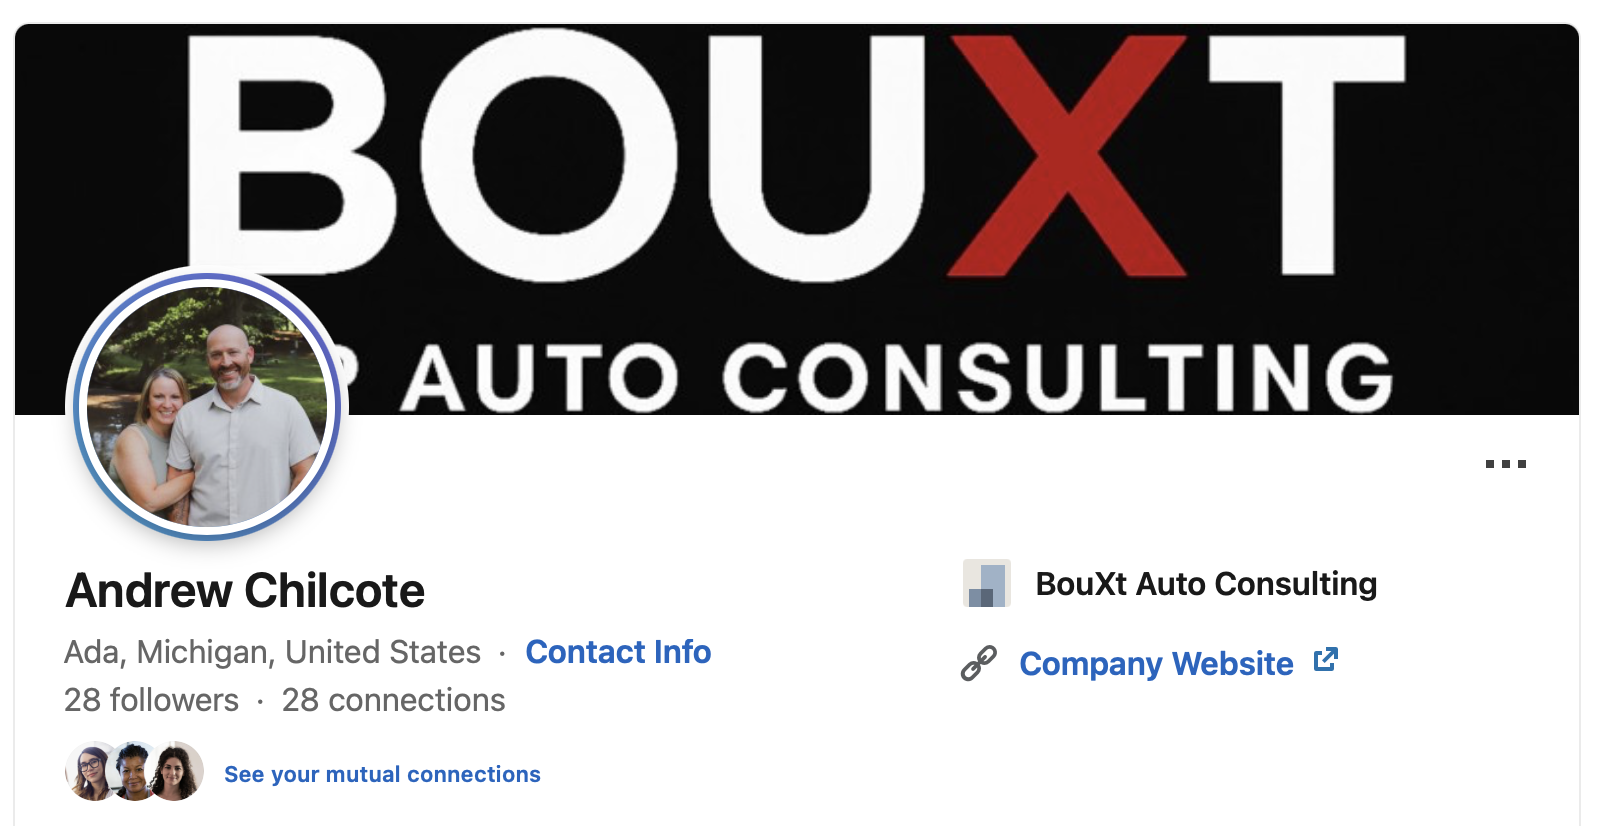Click the red X in the banner logo
The width and height of the screenshot is (1598, 826).
(x=1067, y=155)
